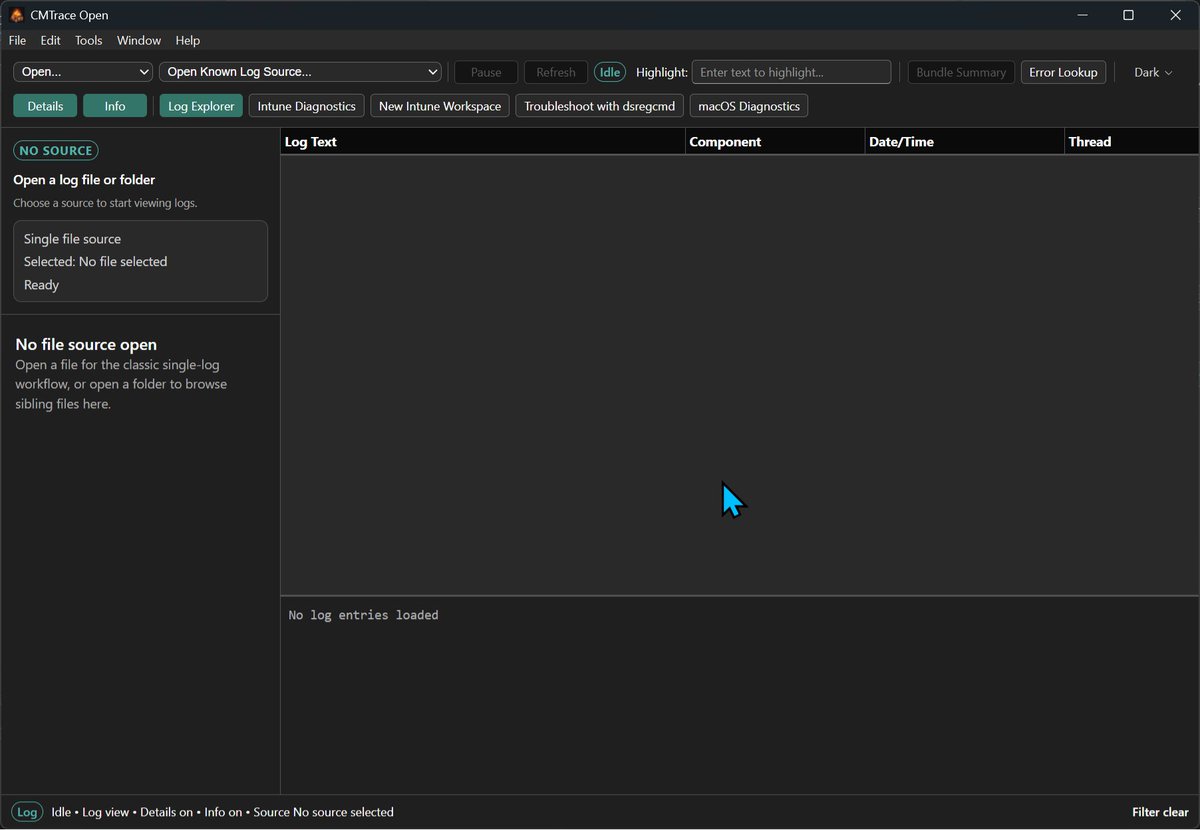Click the CMTrace Open app icon in title bar

pos(17,15)
